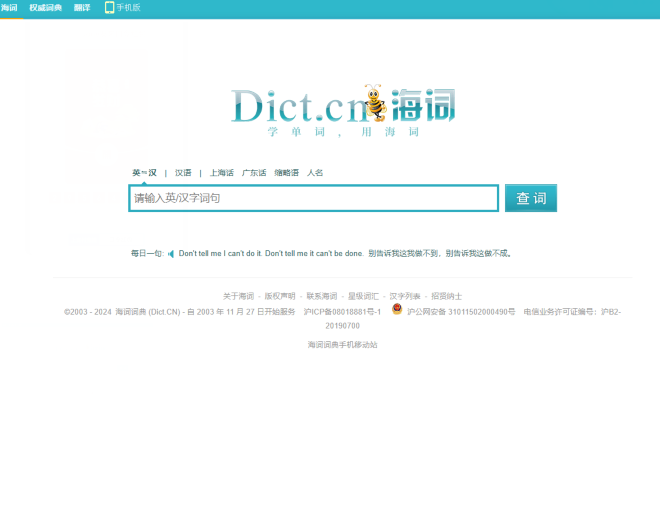Open the 版权声明 footer link
This screenshot has width=660, height=517.
pos(279,296)
